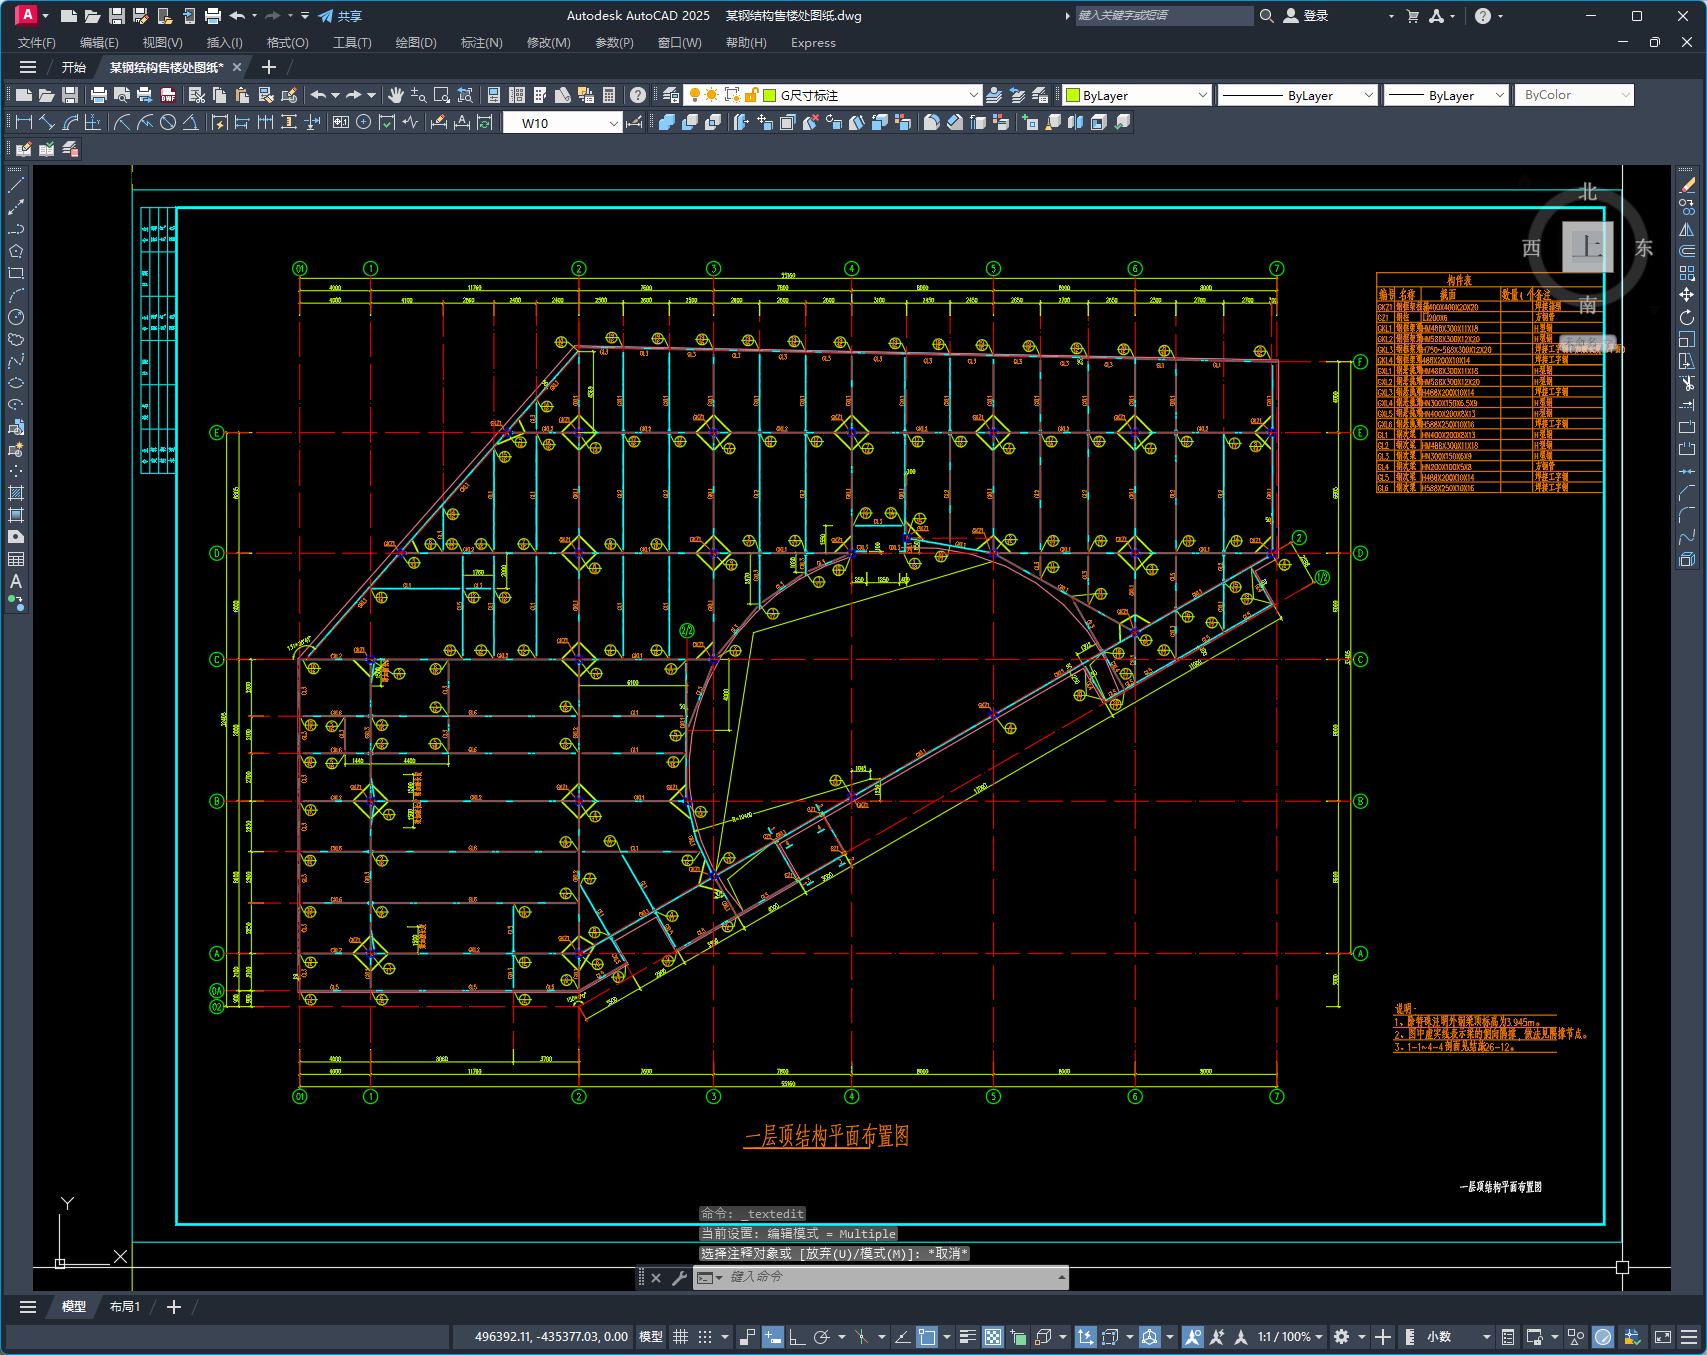Select the Line tool in the draw toolbar
Viewport: 1707px width, 1355px height.
16,185
